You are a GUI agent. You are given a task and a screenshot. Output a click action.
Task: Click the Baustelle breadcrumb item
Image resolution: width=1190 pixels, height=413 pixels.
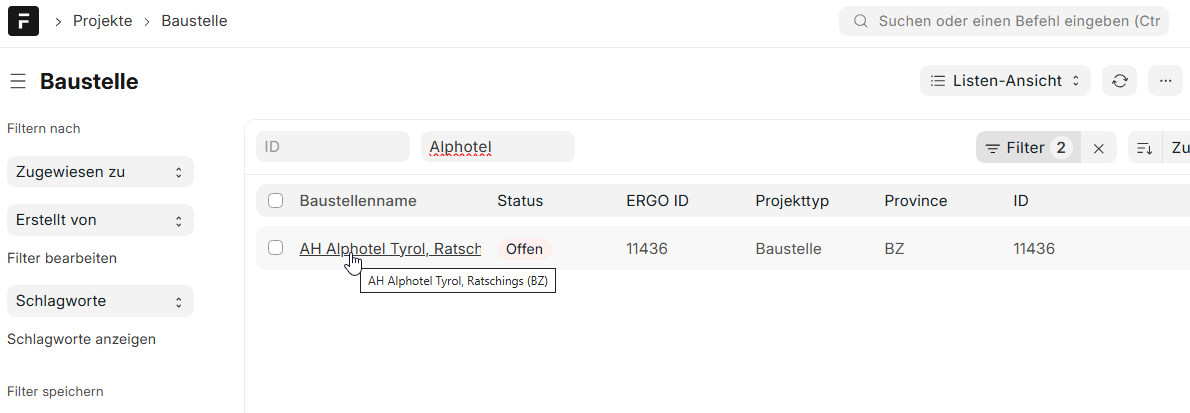(x=194, y=21)
